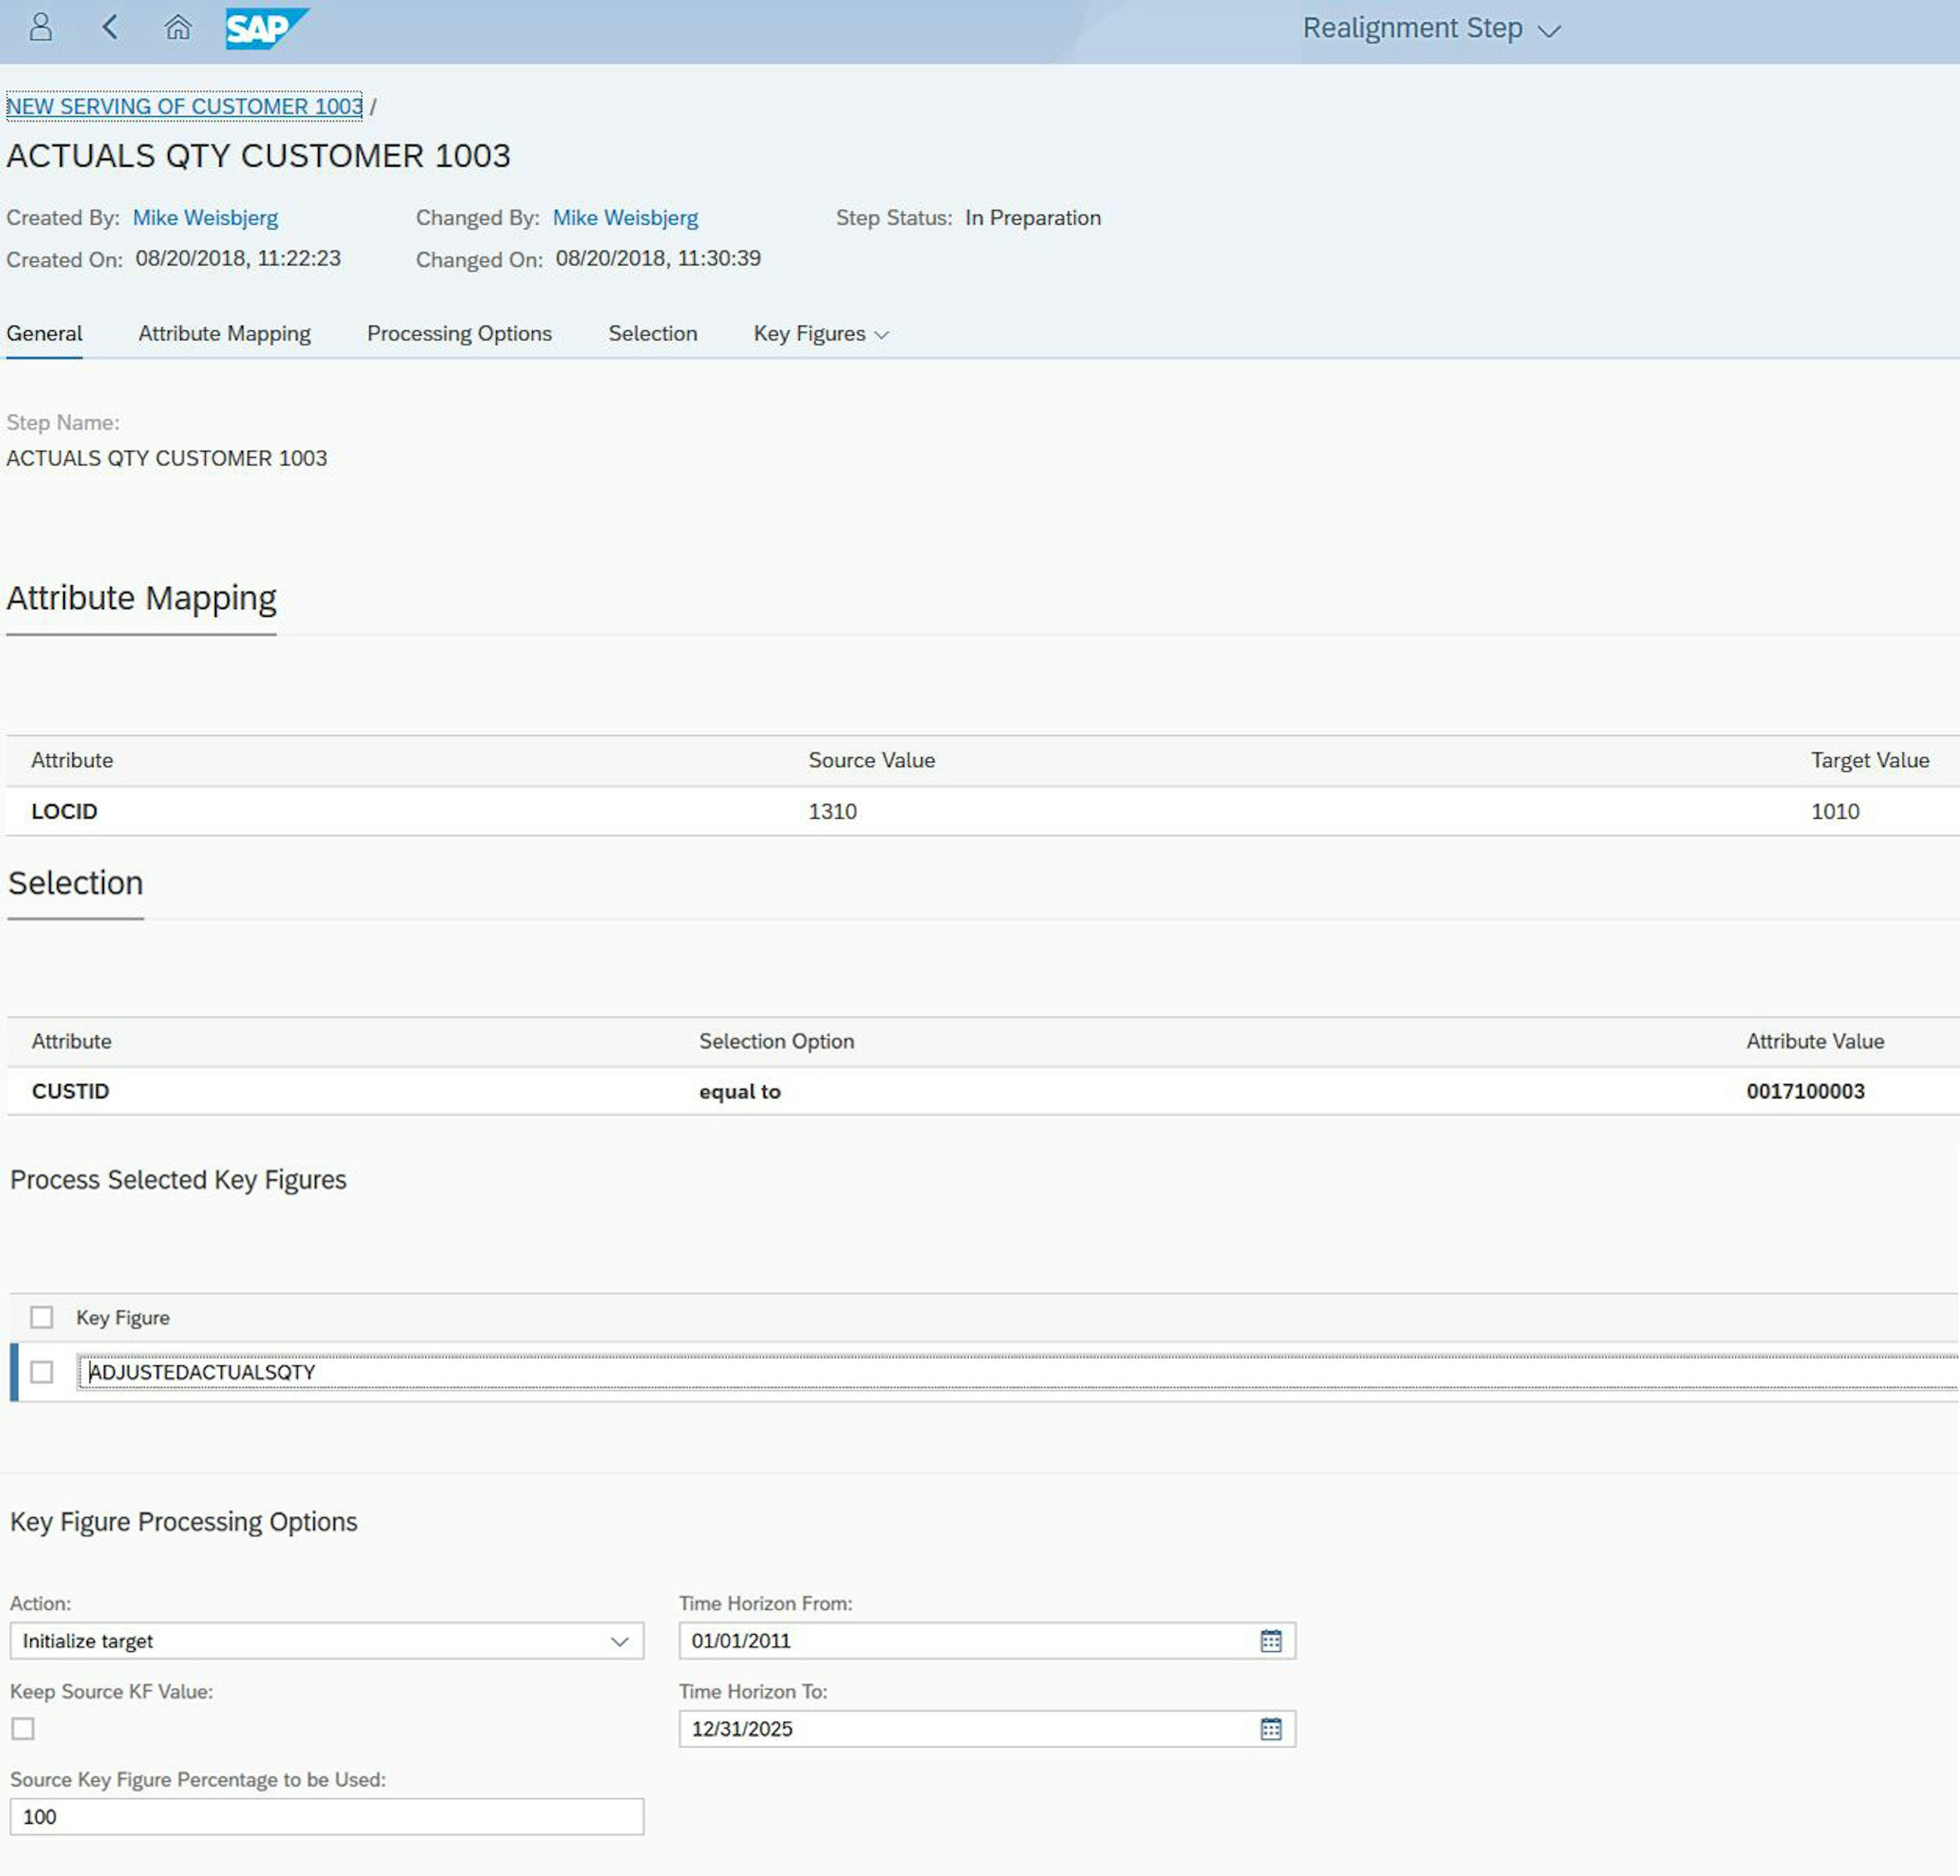Open Time Horizon To calendar picker

1270,1729
